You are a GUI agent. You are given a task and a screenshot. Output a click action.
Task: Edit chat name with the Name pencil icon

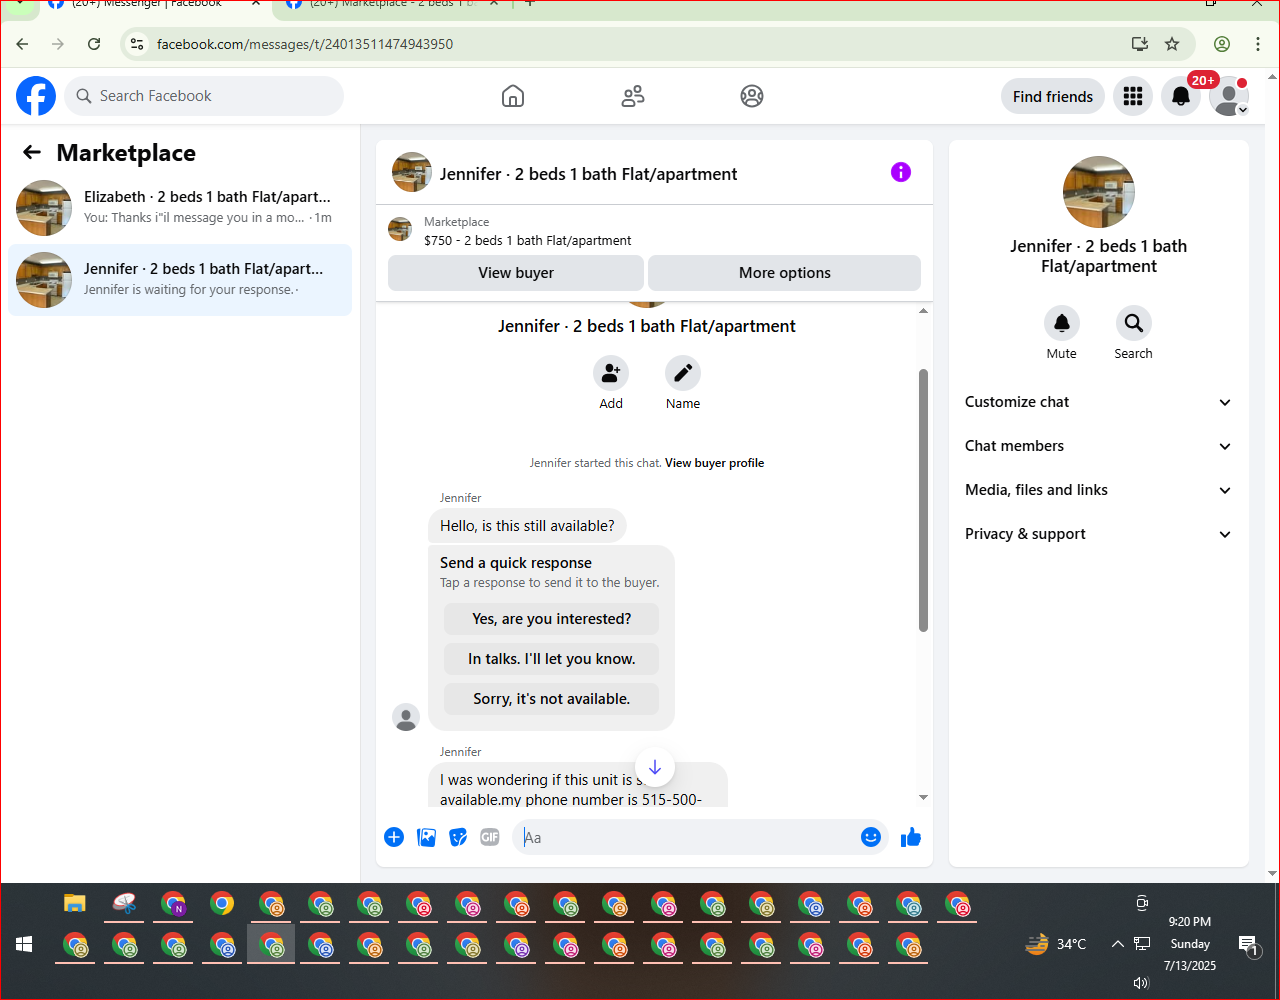point(683,373)
